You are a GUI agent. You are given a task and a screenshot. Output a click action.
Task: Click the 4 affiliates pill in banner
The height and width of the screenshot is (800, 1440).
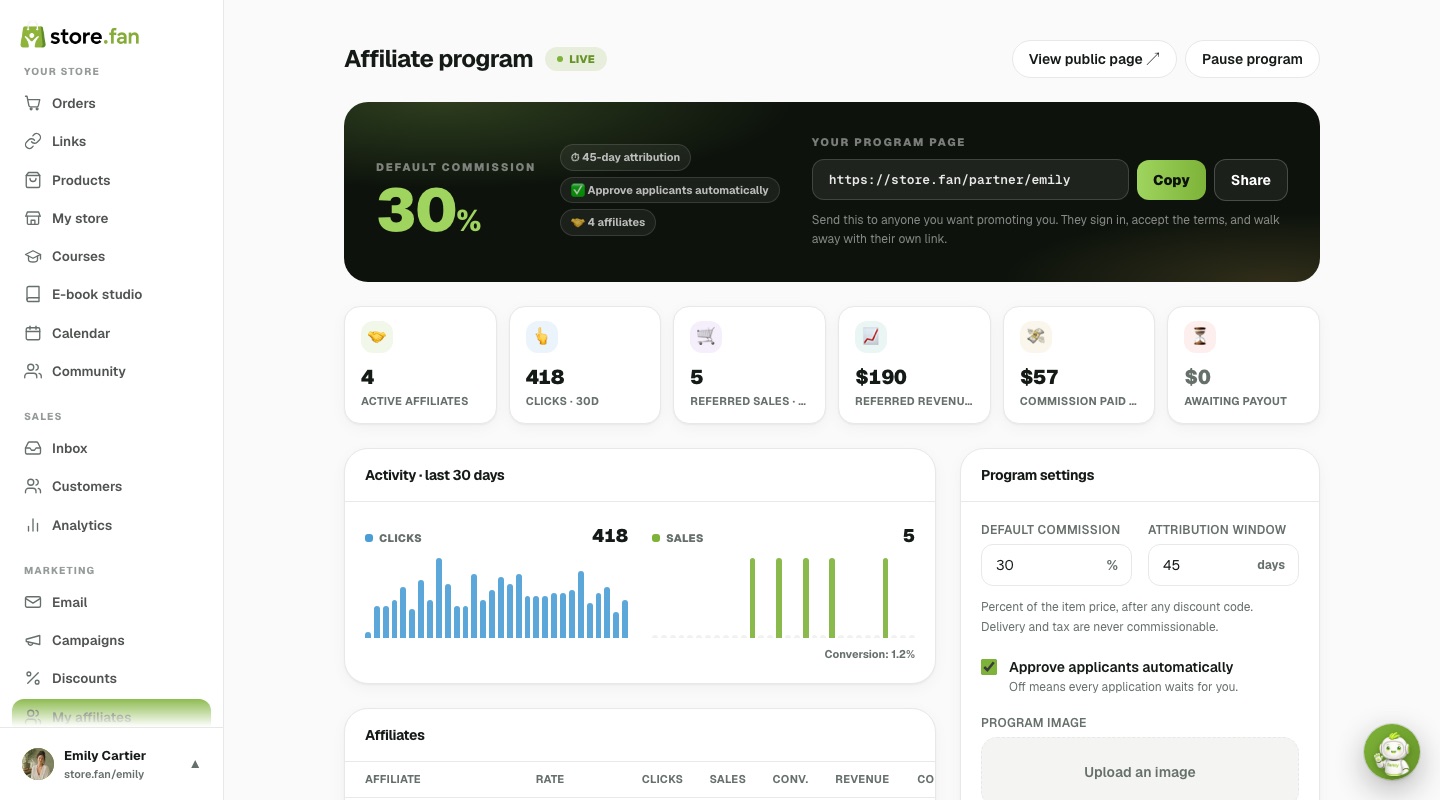point(608,222)
